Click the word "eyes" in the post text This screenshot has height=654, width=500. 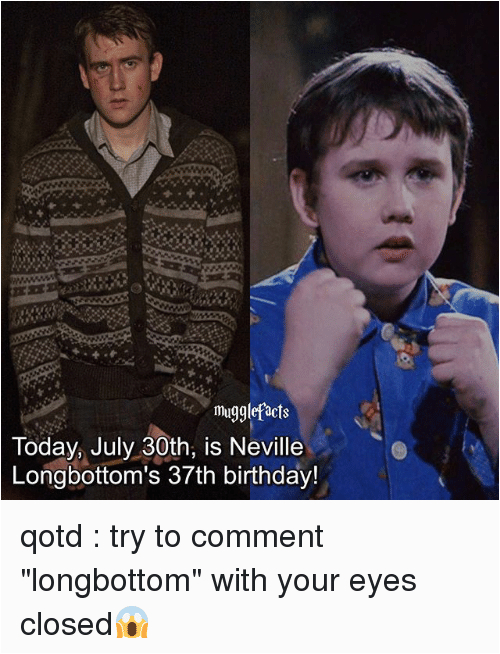(x=382, y=581)
